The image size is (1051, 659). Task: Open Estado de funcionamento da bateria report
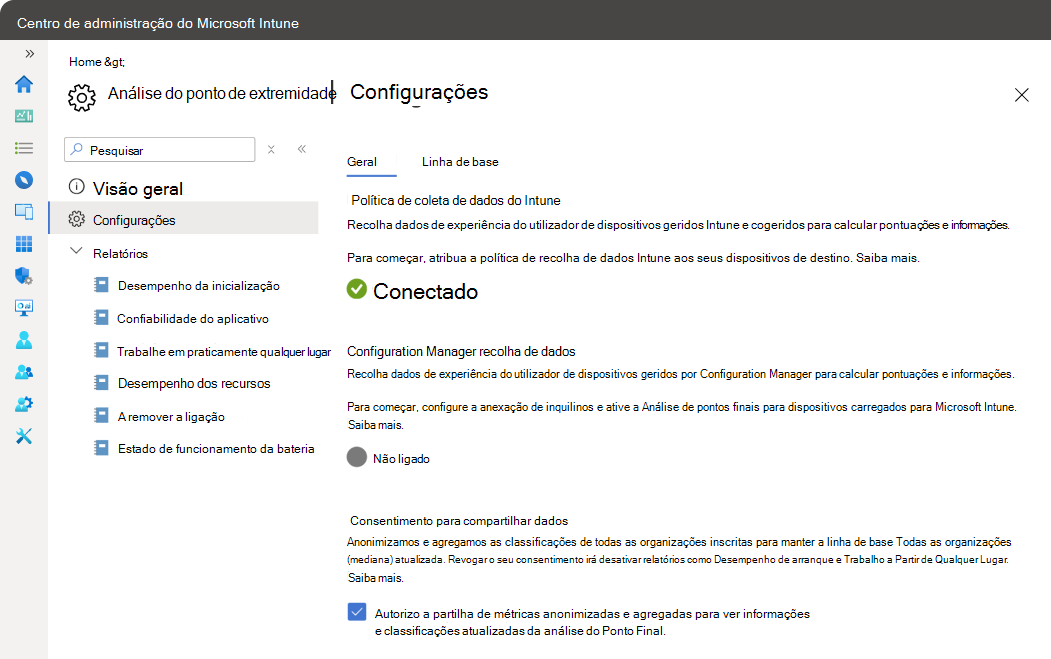coord(216,448)
